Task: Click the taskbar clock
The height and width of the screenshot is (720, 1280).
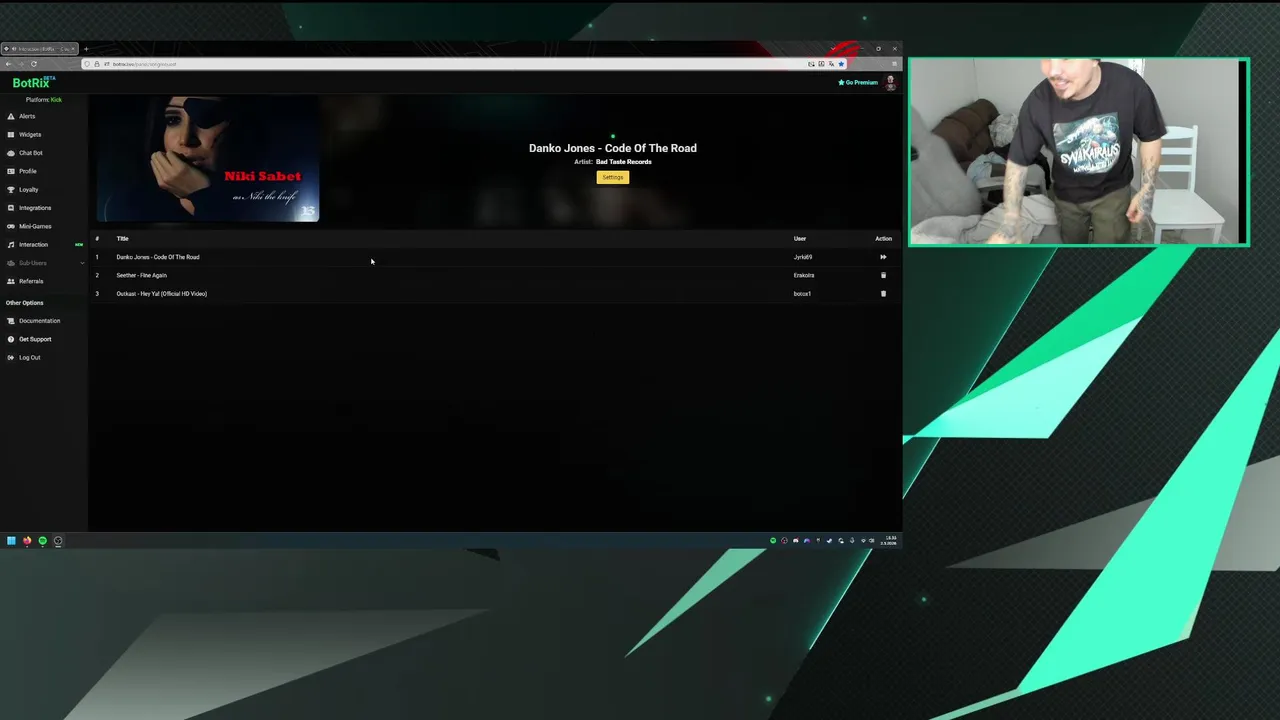Action: [x=890, y=540]
